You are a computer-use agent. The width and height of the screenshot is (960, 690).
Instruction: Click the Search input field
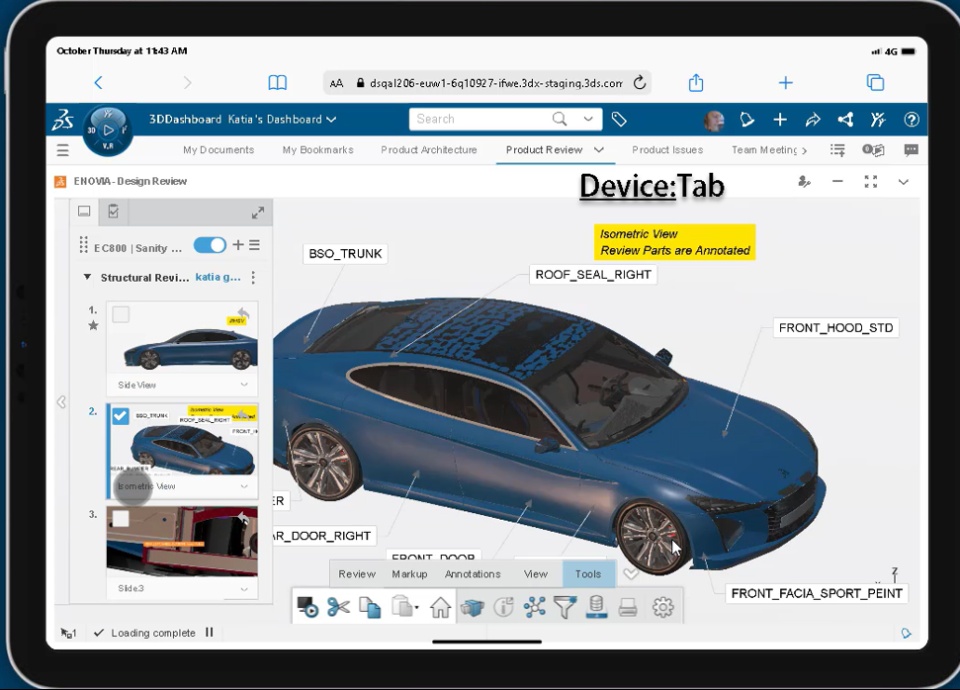pos(482,119)
